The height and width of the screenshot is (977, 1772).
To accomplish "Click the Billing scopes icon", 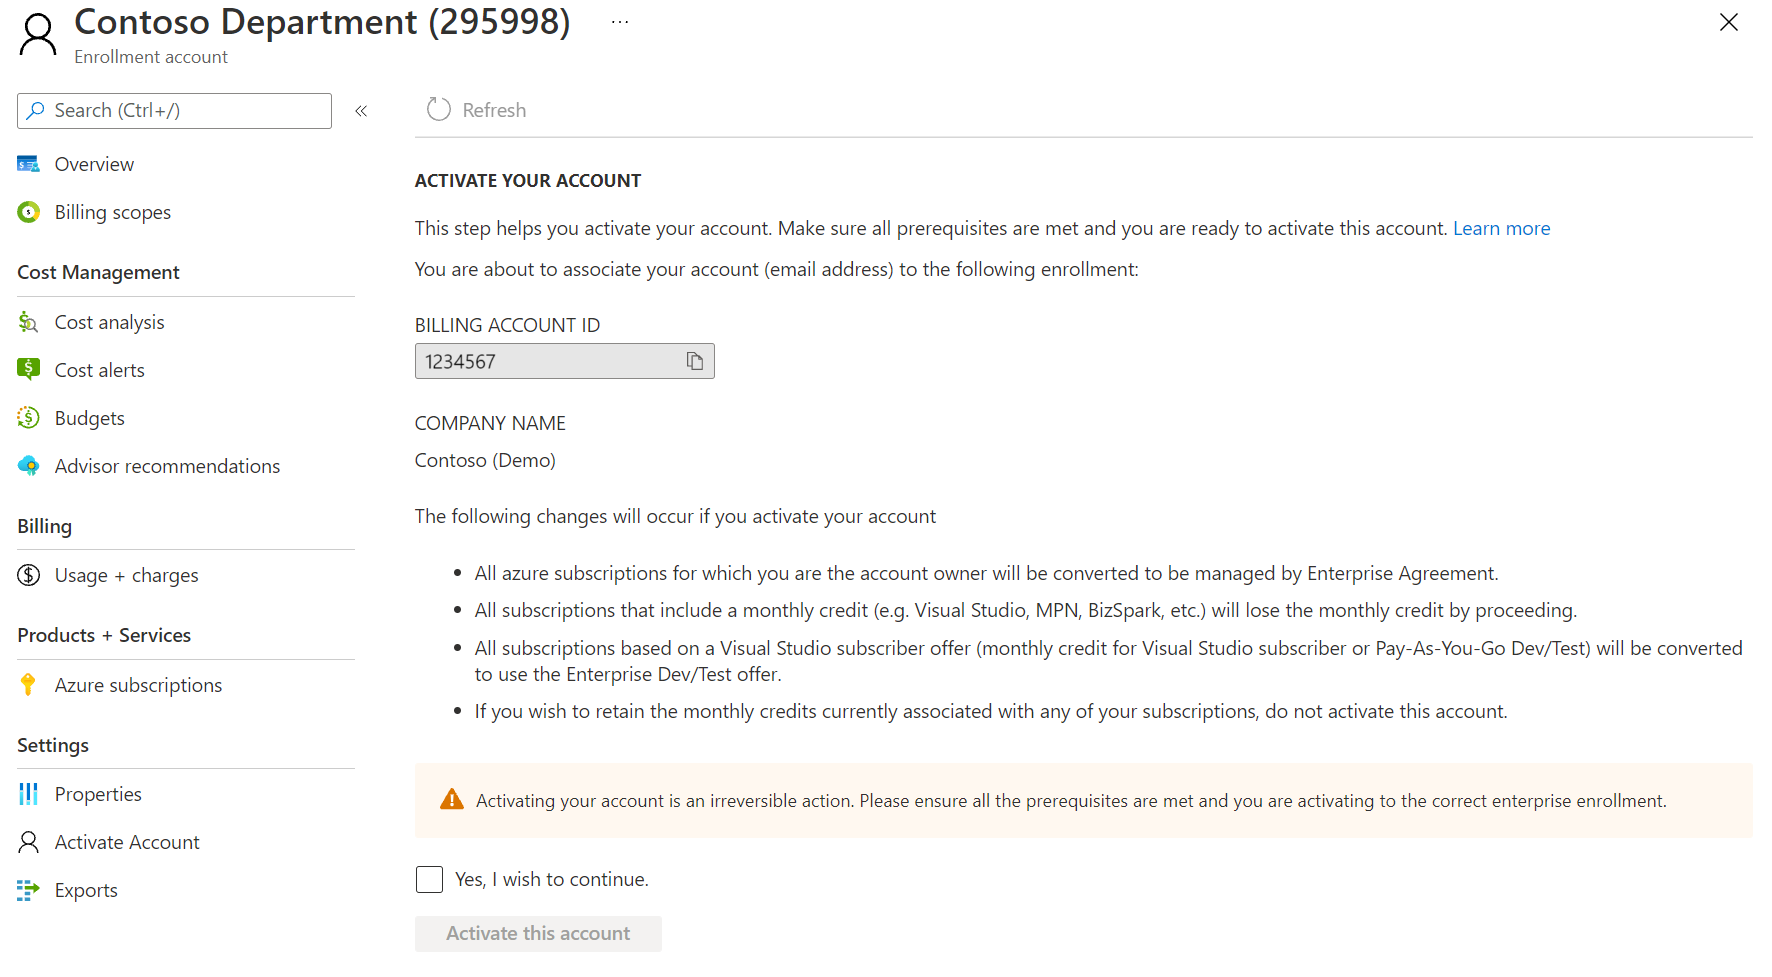I will click(28, 212).
